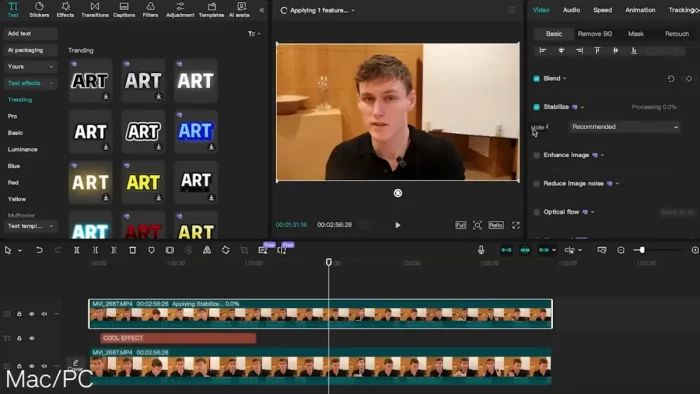This screenshot has width=700, height=394.
Task: Enable the Optical flow checkbox
Action: [x=537, y=212]
